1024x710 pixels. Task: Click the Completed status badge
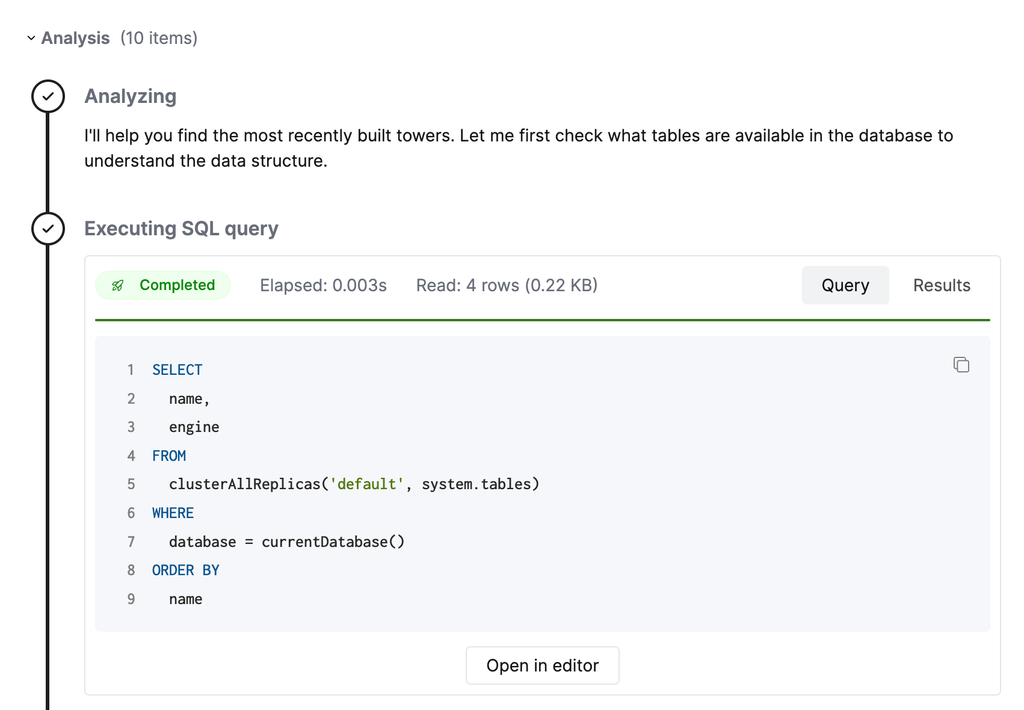pos(164,286)
